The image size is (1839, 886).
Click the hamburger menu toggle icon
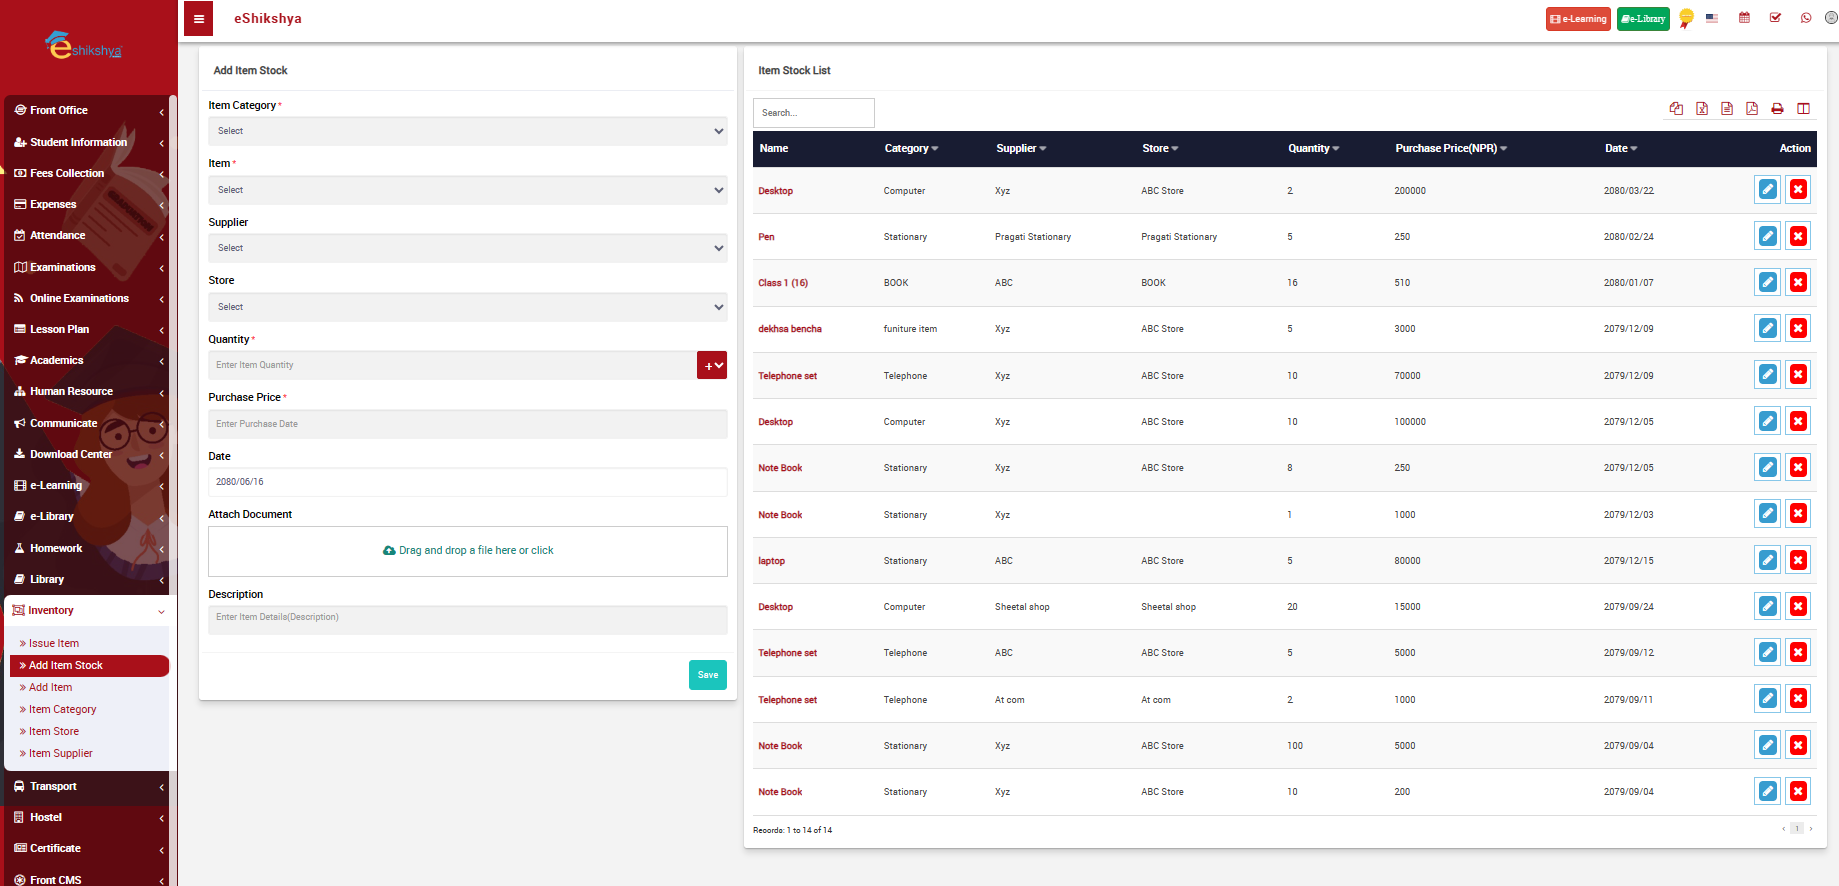[199, 19]
